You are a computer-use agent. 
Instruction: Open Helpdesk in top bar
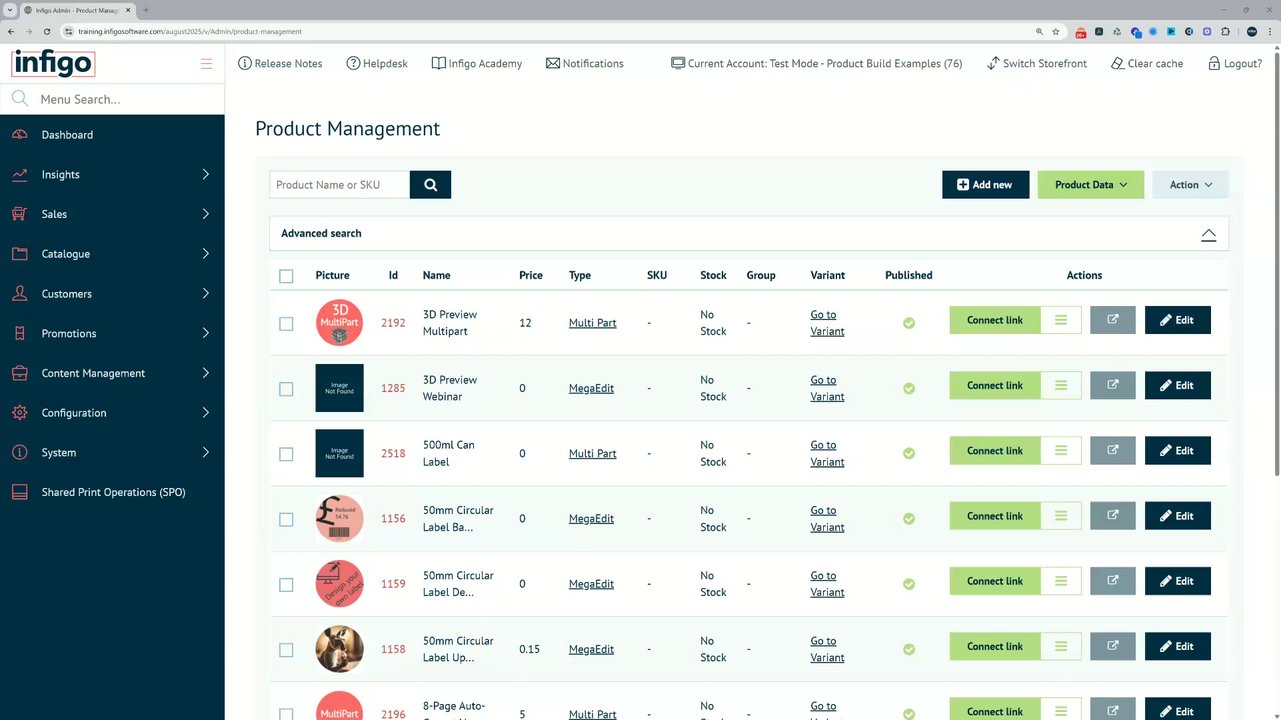(377, 63)
